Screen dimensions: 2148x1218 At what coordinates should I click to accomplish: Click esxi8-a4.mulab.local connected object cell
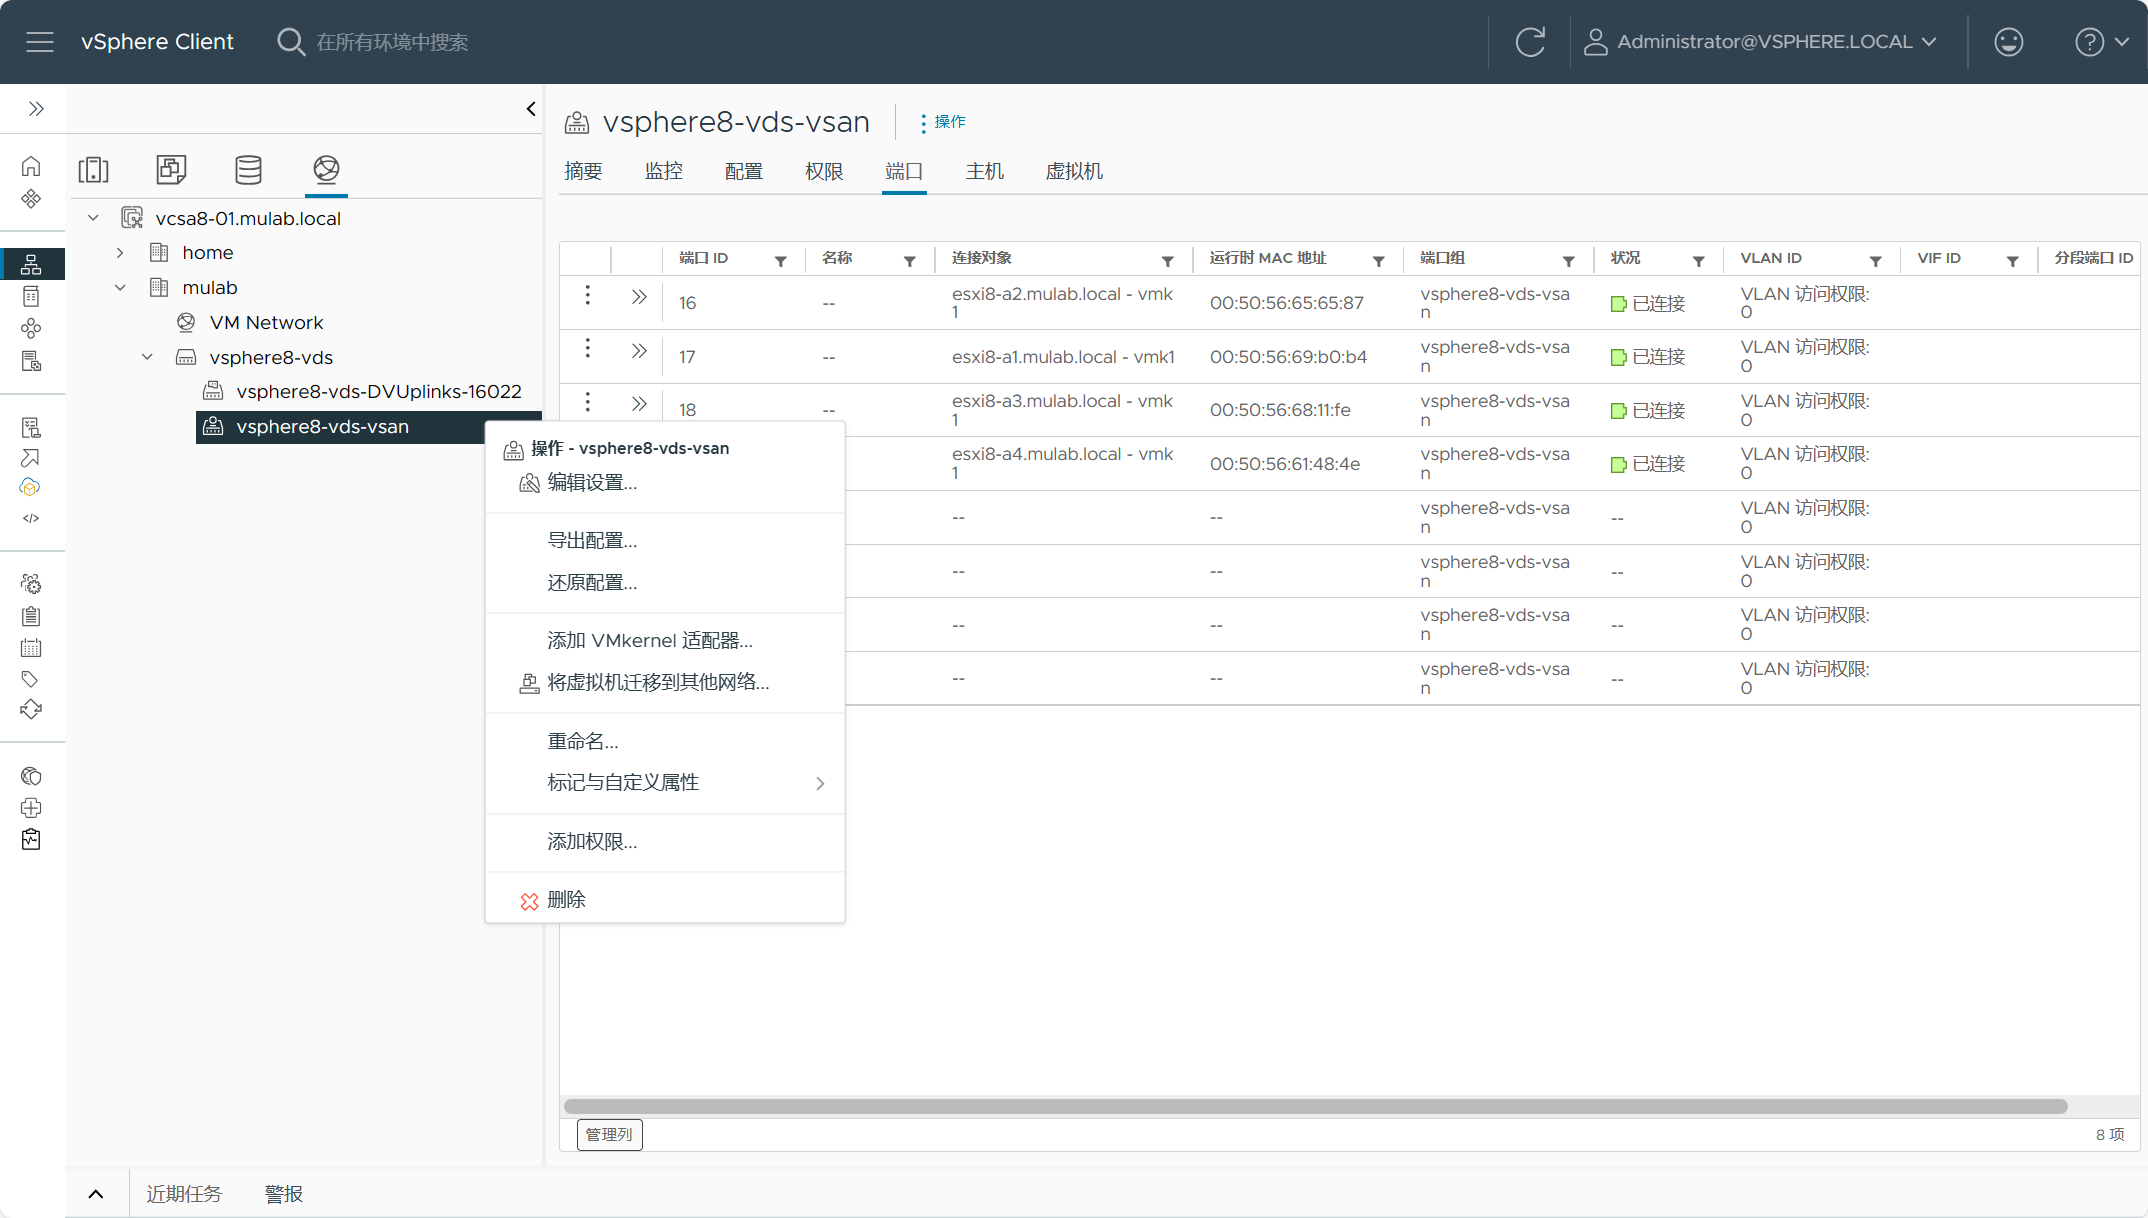coord(1063,463)
